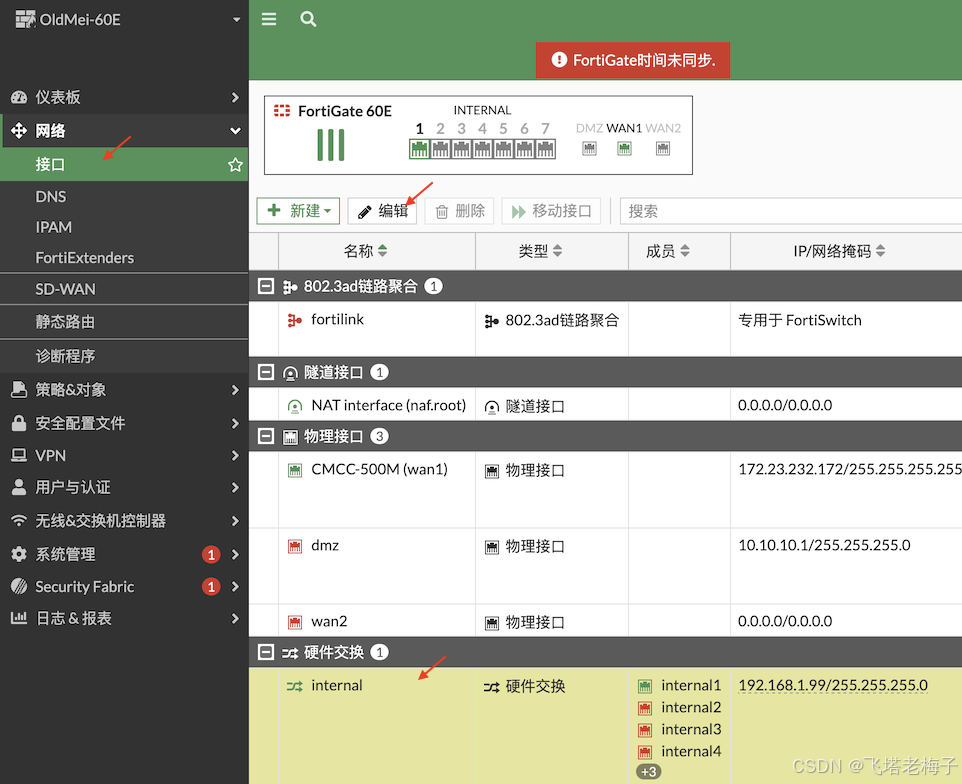Select NAT interface (naf.root) row
This screenshot has height=784, width=962.
click(x=606, y=405)
